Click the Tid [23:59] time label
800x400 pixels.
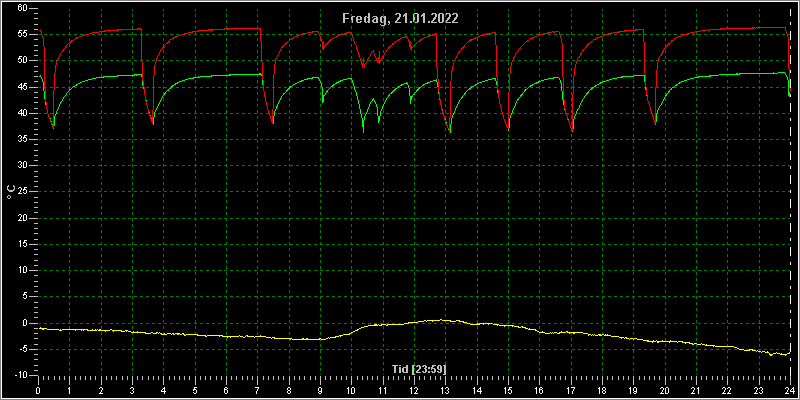click(x=415, y=368)
